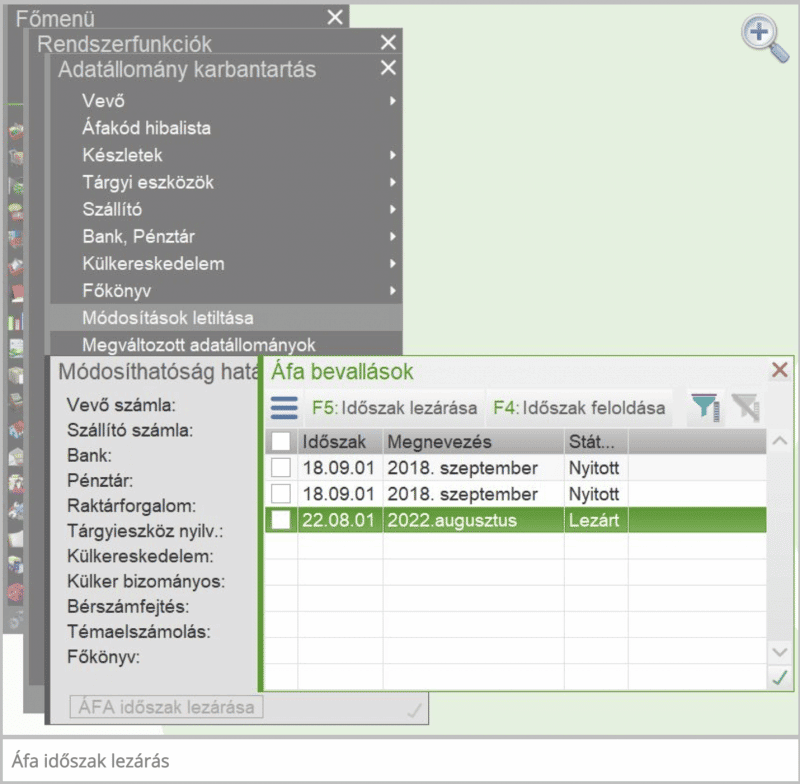The height and width of the screenshot is (784, 800).
Task: Click the Szállító számla: label
Action: tap(130, 431)
